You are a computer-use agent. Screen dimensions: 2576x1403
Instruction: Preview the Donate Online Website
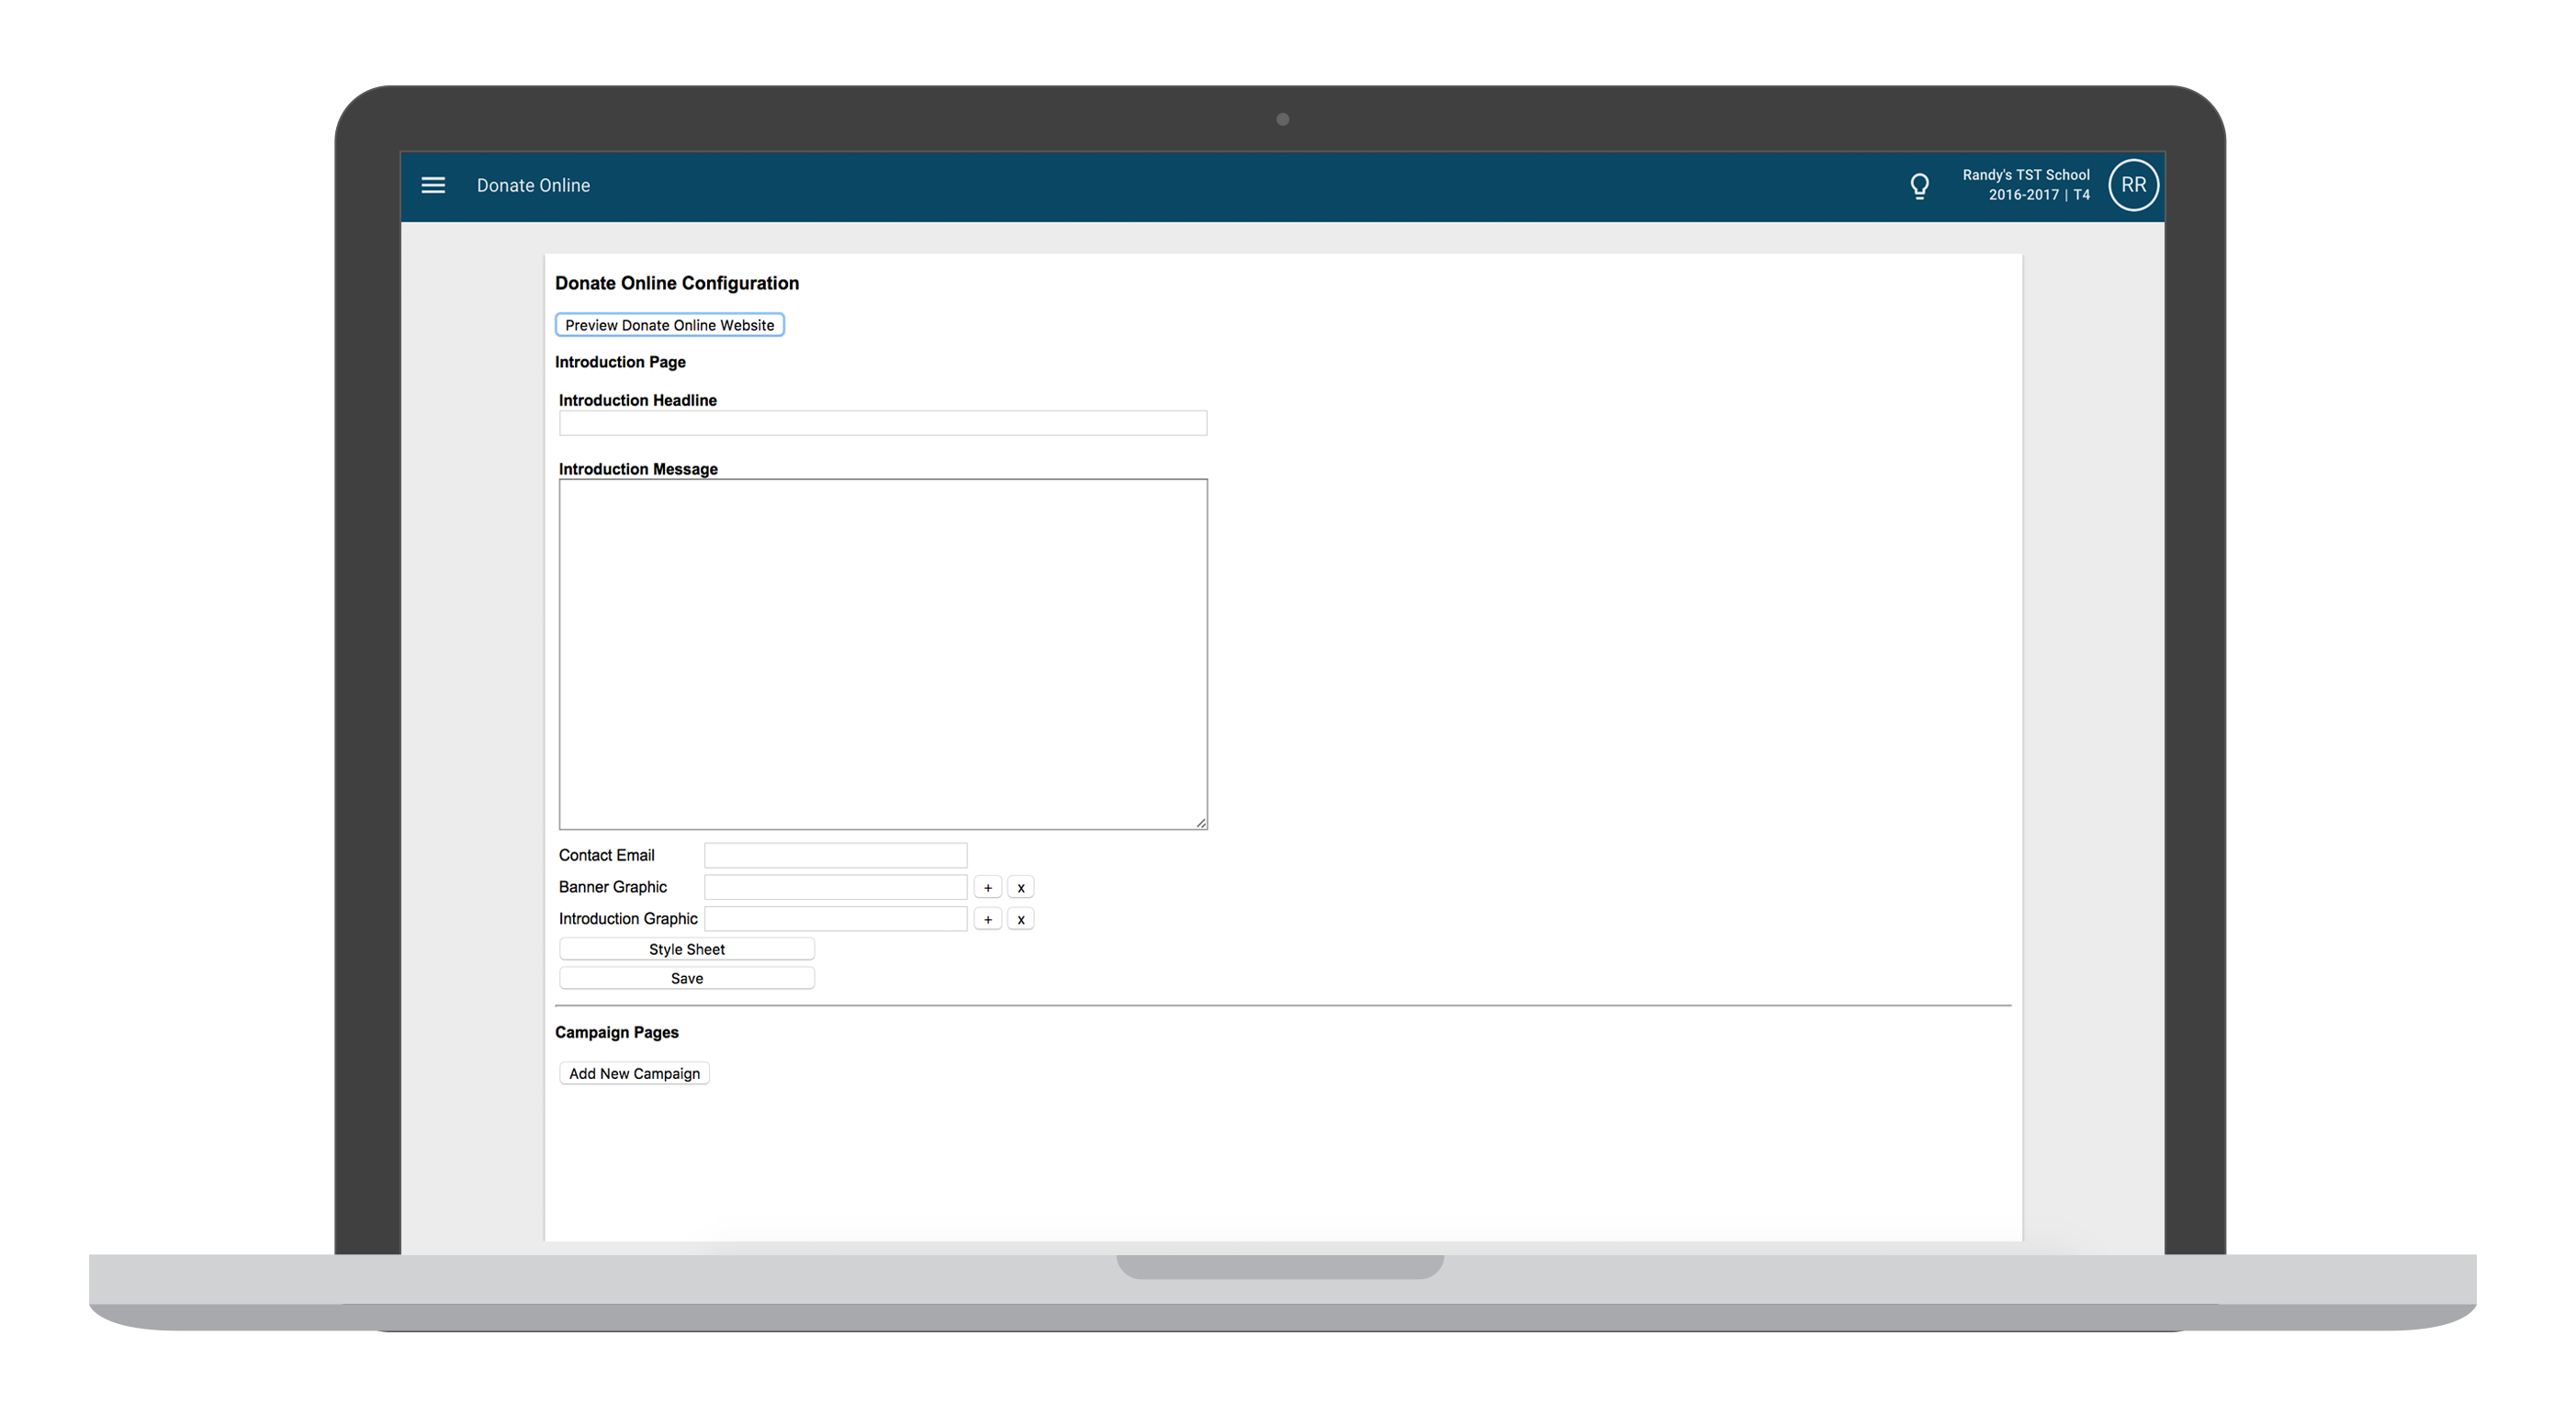coord(669,325)
